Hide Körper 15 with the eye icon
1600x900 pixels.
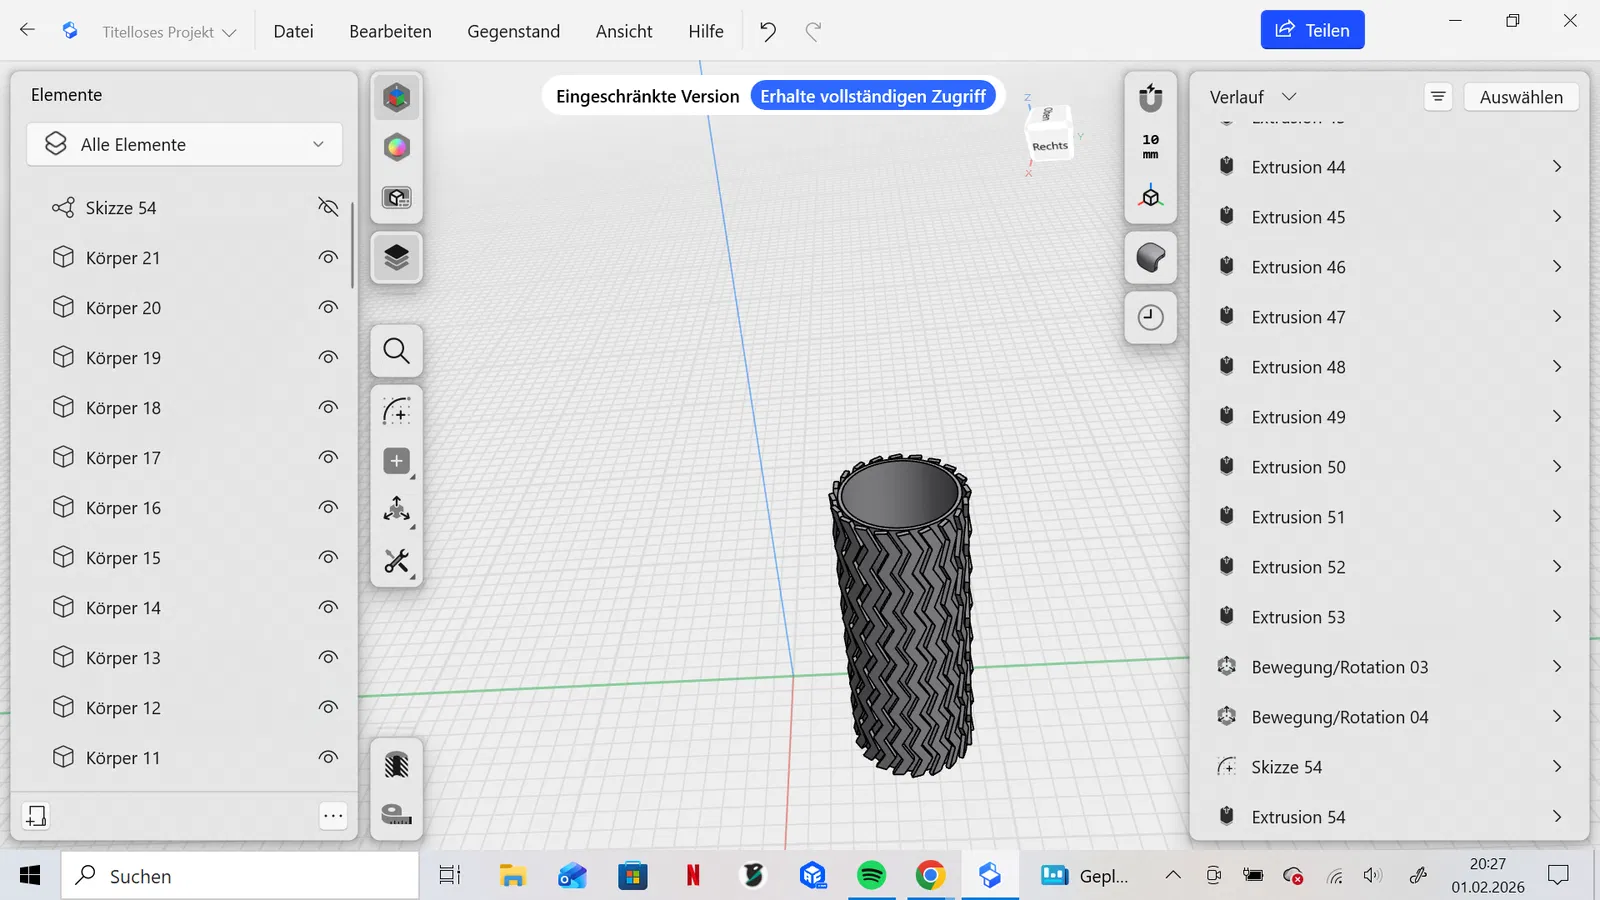coord(328,558)
